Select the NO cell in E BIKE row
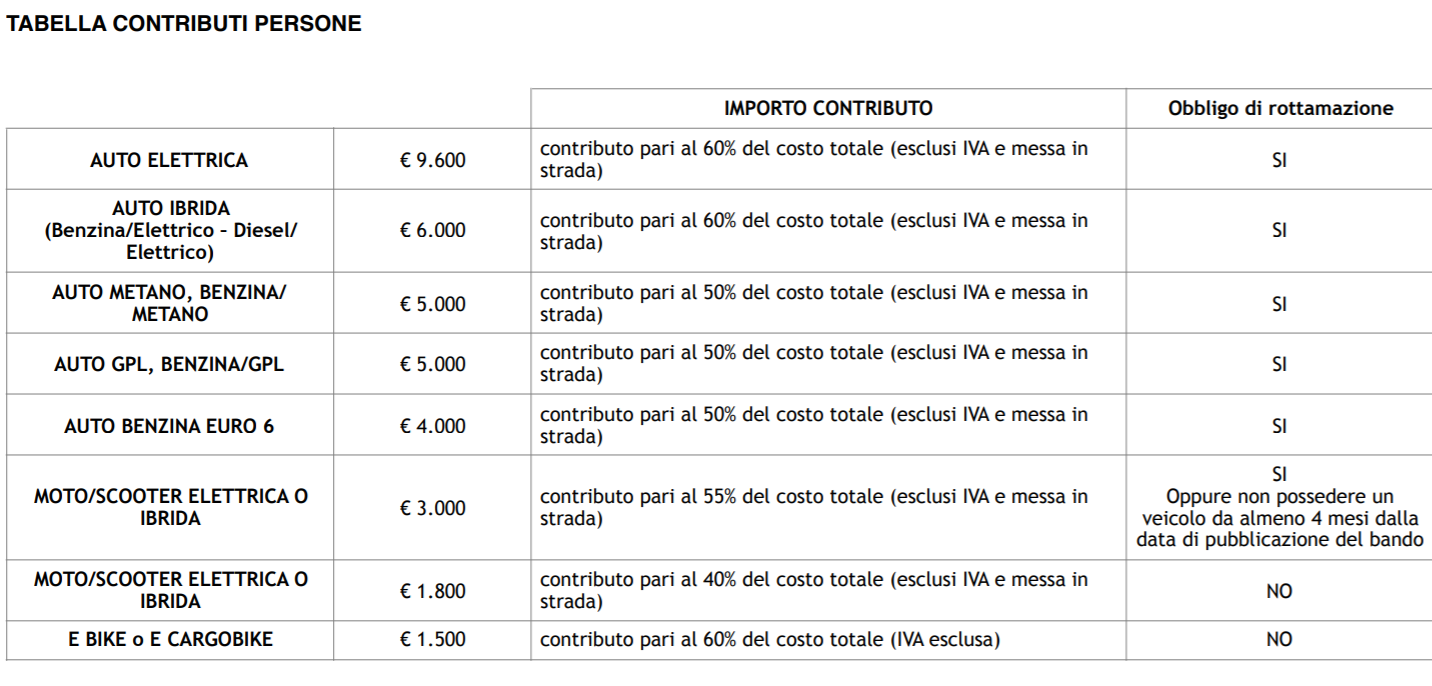 (1279, 640)
